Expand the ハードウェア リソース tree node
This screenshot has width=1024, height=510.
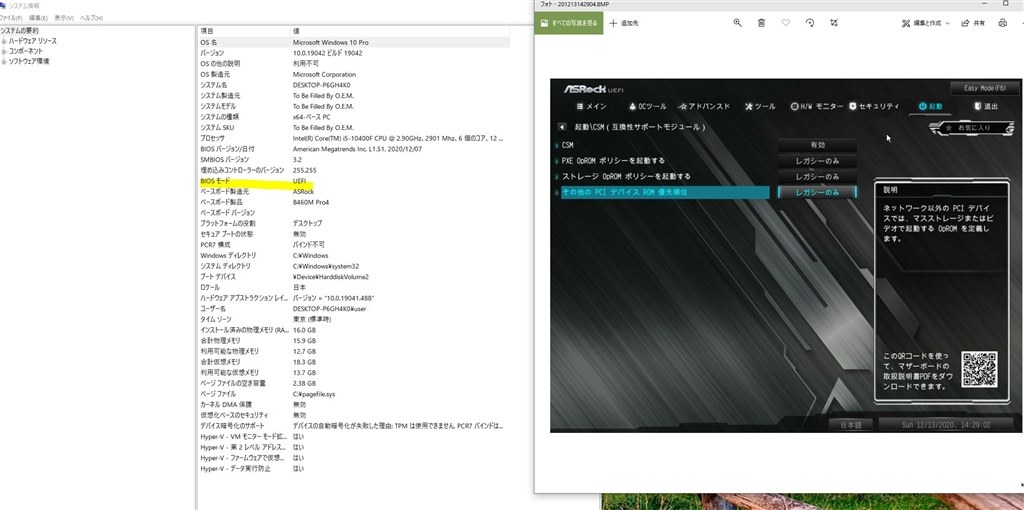(4, 41)
